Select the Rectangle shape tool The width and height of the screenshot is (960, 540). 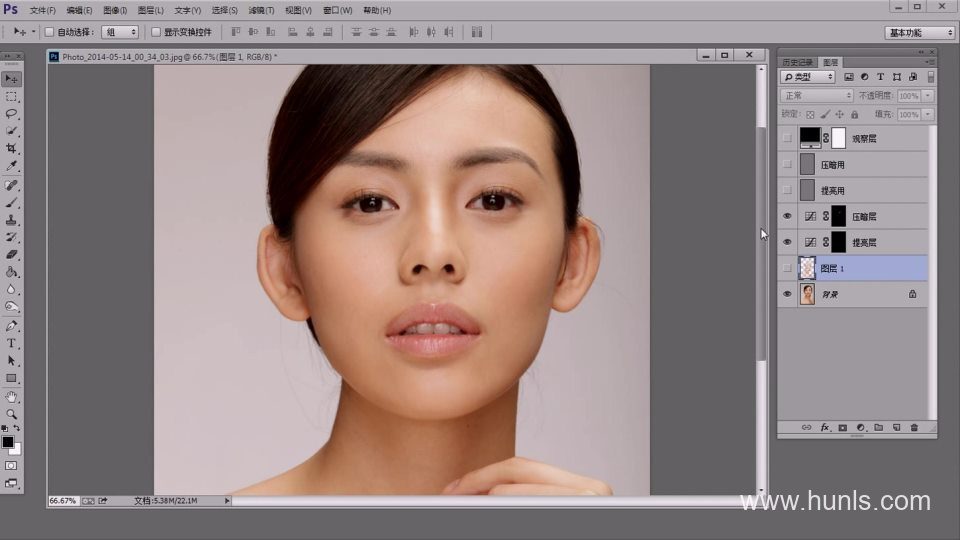point(12,378)
